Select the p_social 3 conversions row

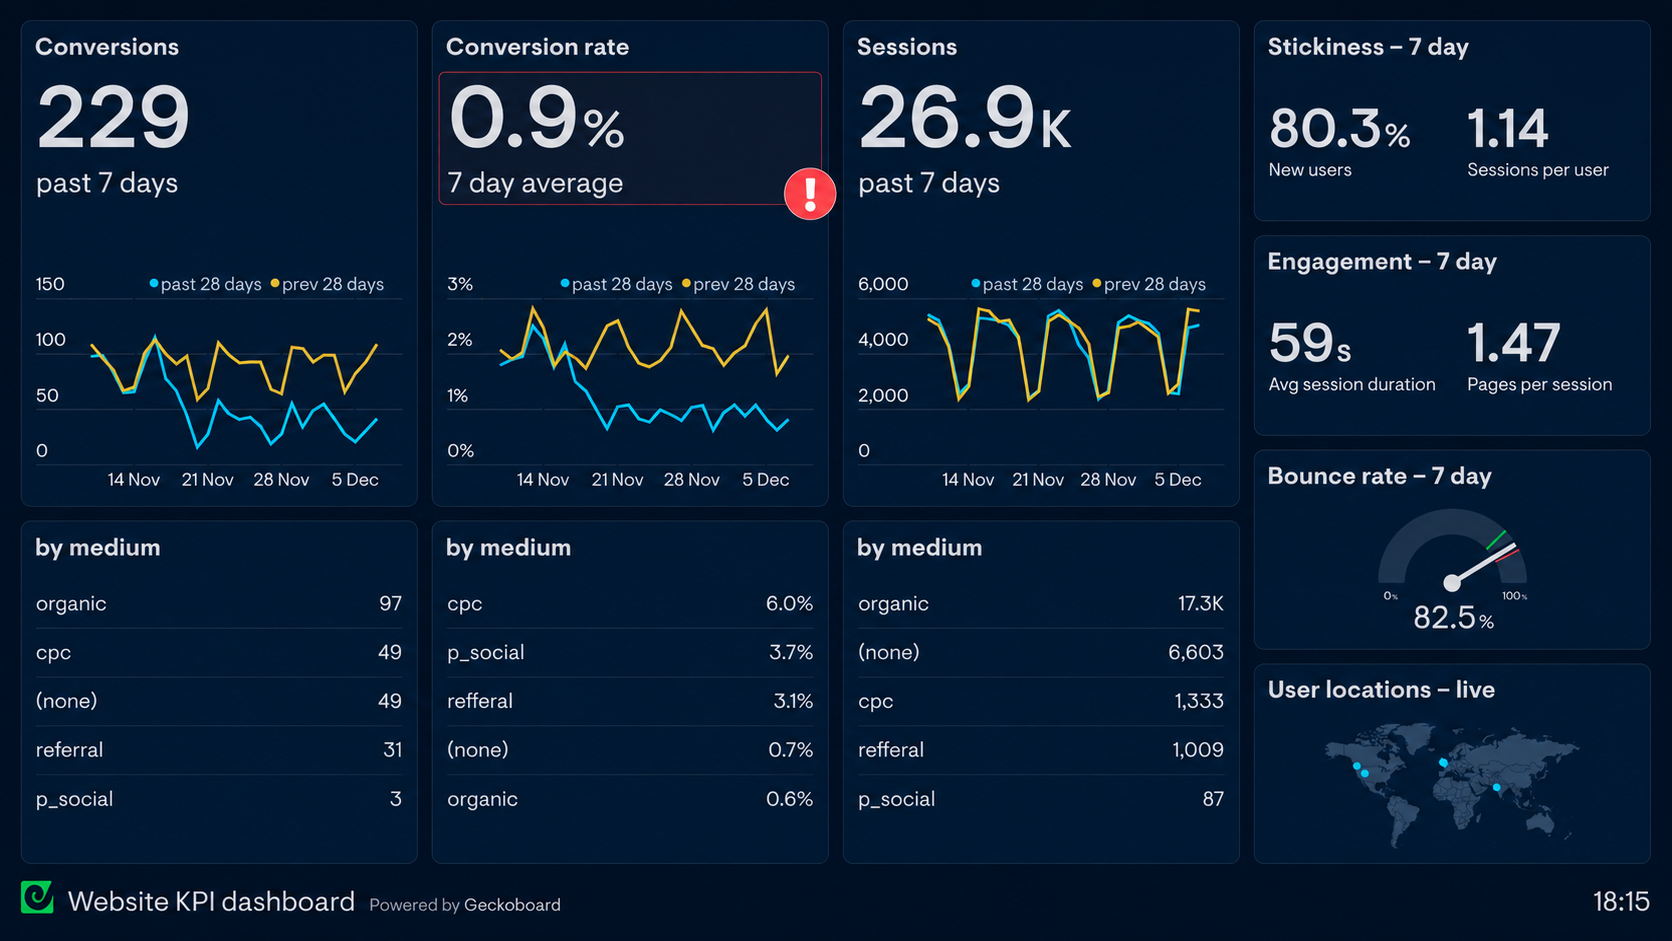pyautogui.click(x=219, y=799)
